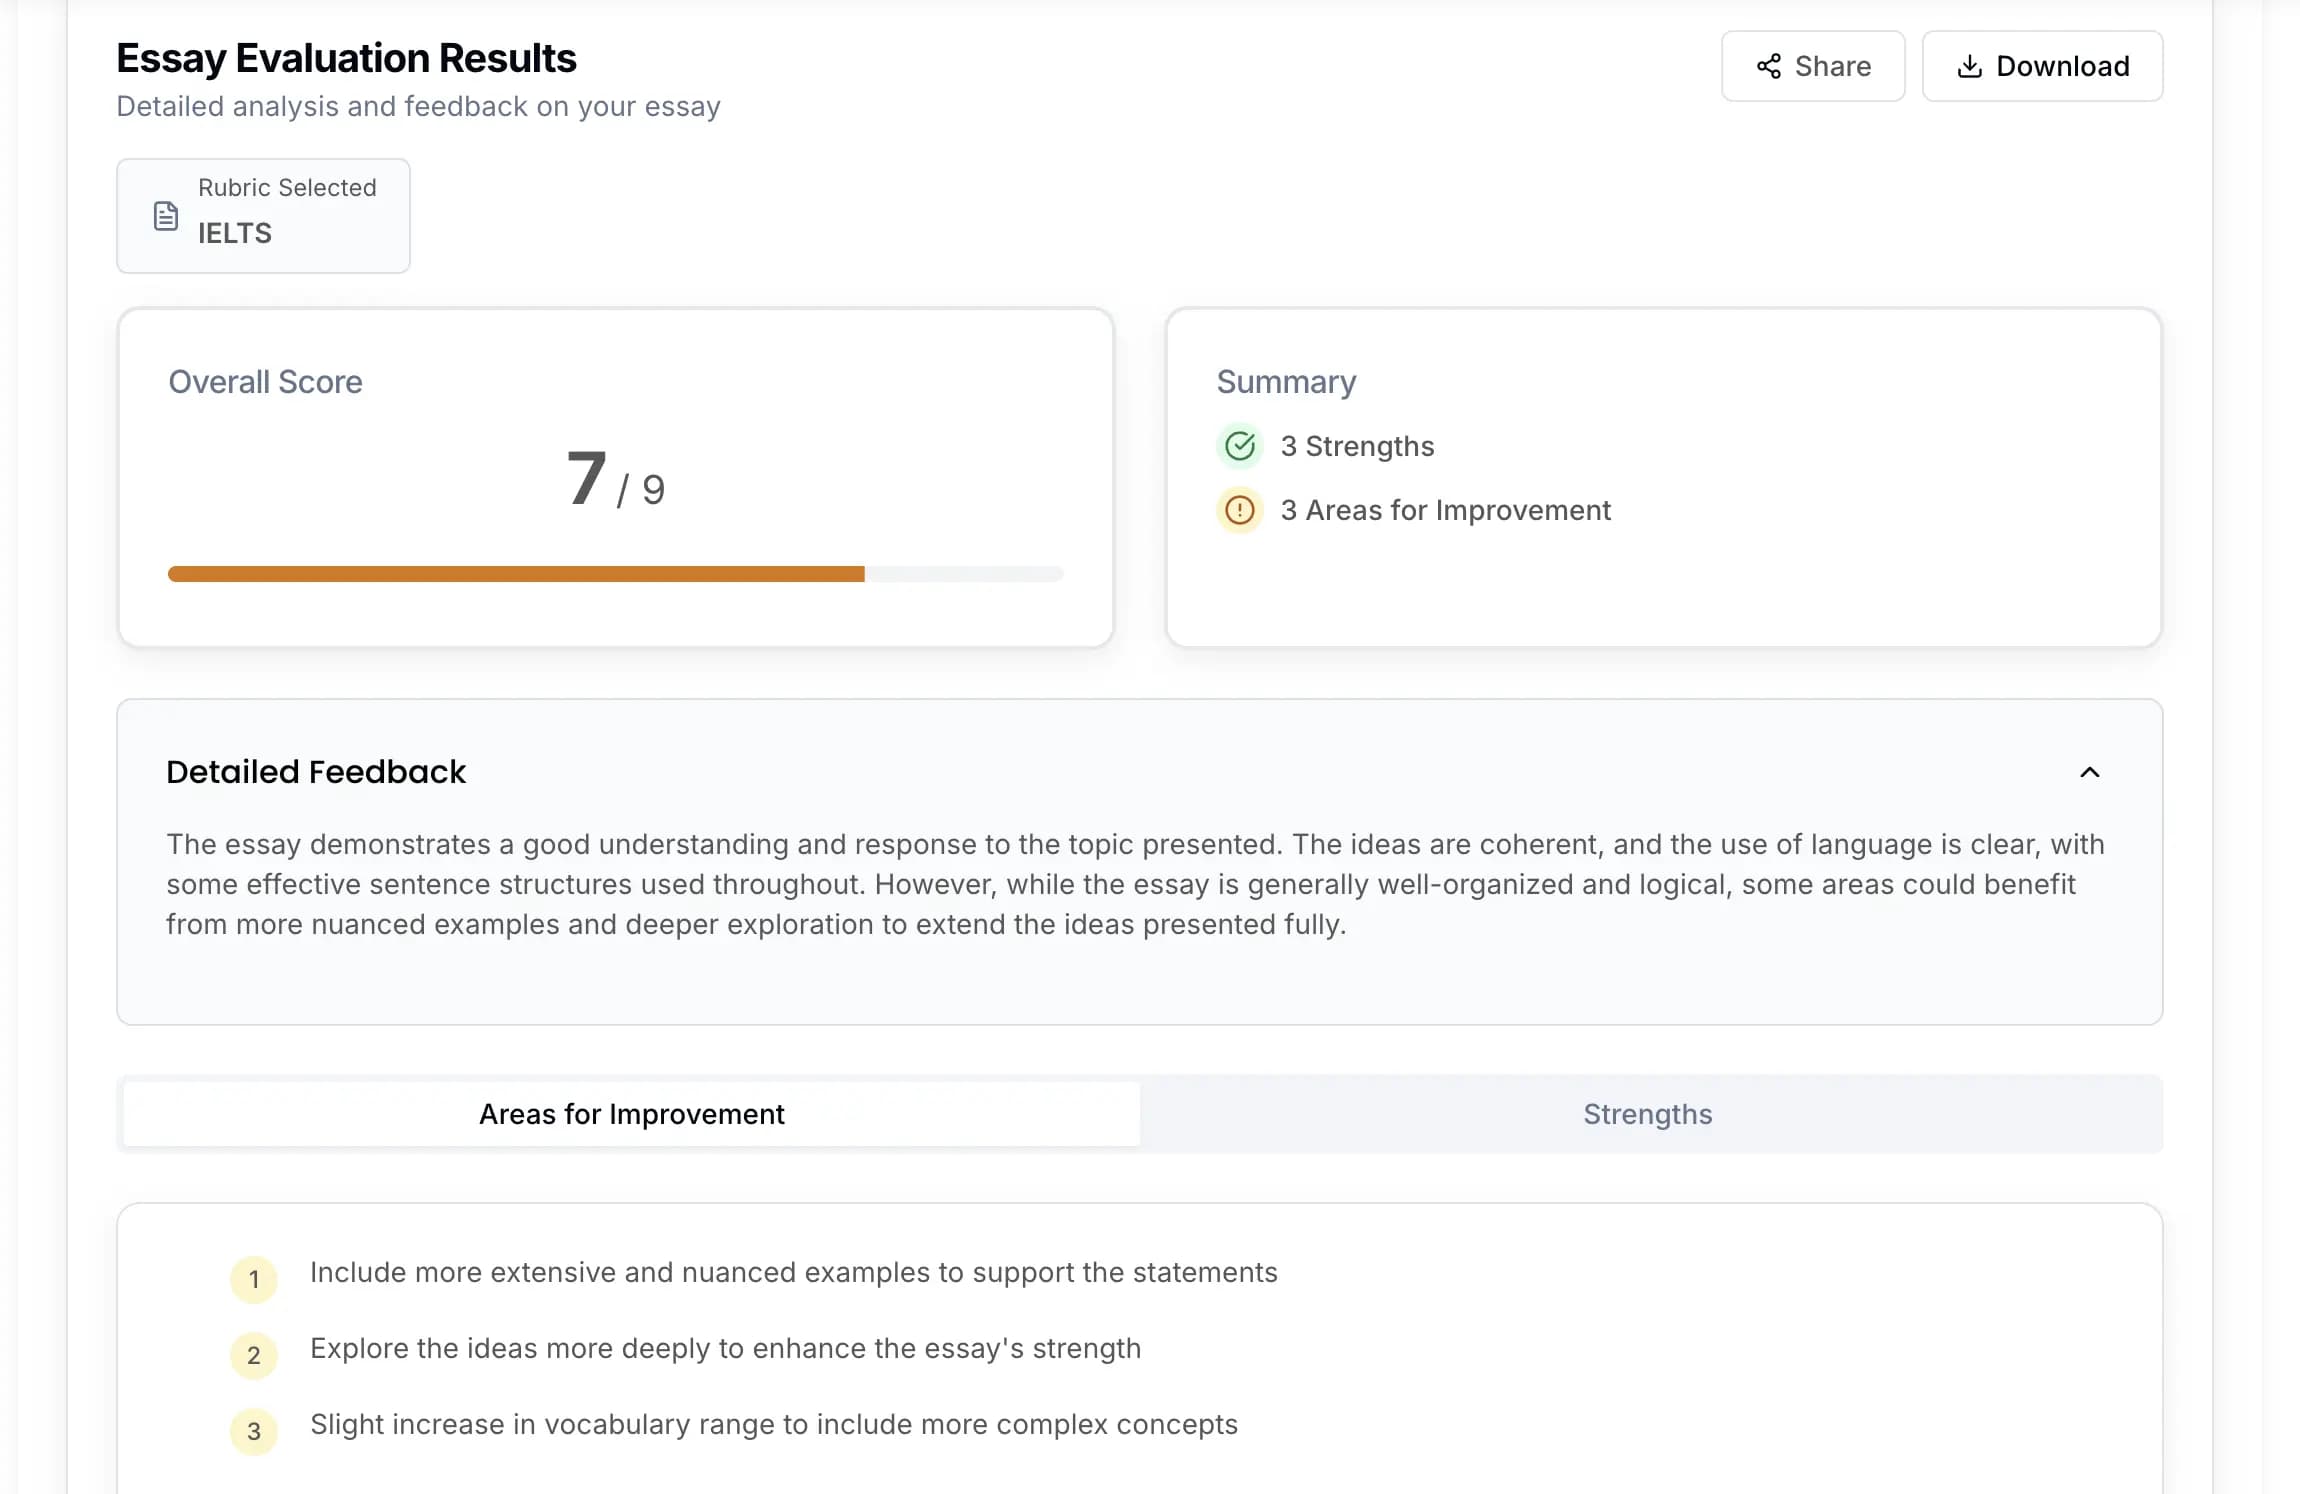Click the overall score progress bar

coord(615,574)
